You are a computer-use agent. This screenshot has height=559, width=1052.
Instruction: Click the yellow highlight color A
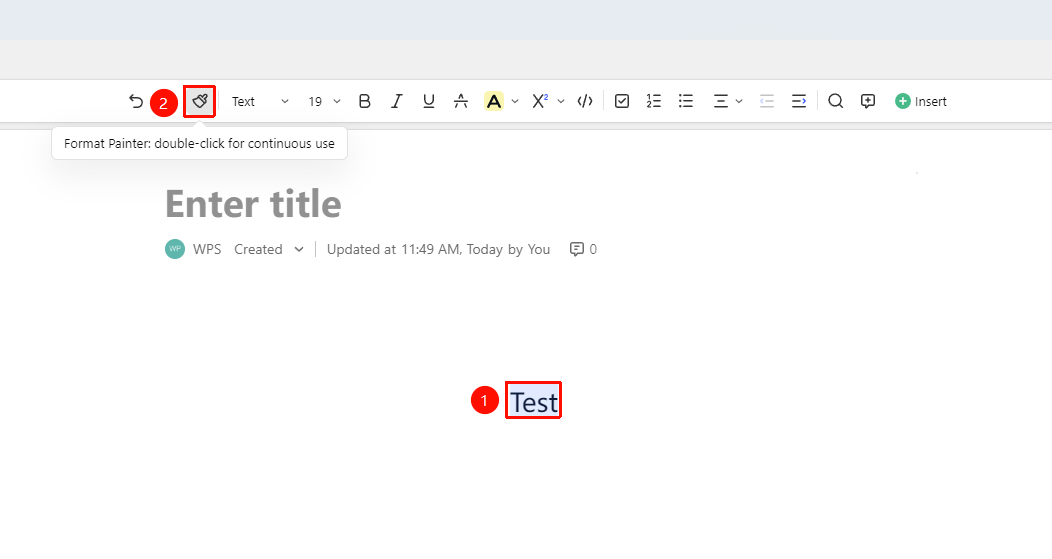click(x=494, y=101)
